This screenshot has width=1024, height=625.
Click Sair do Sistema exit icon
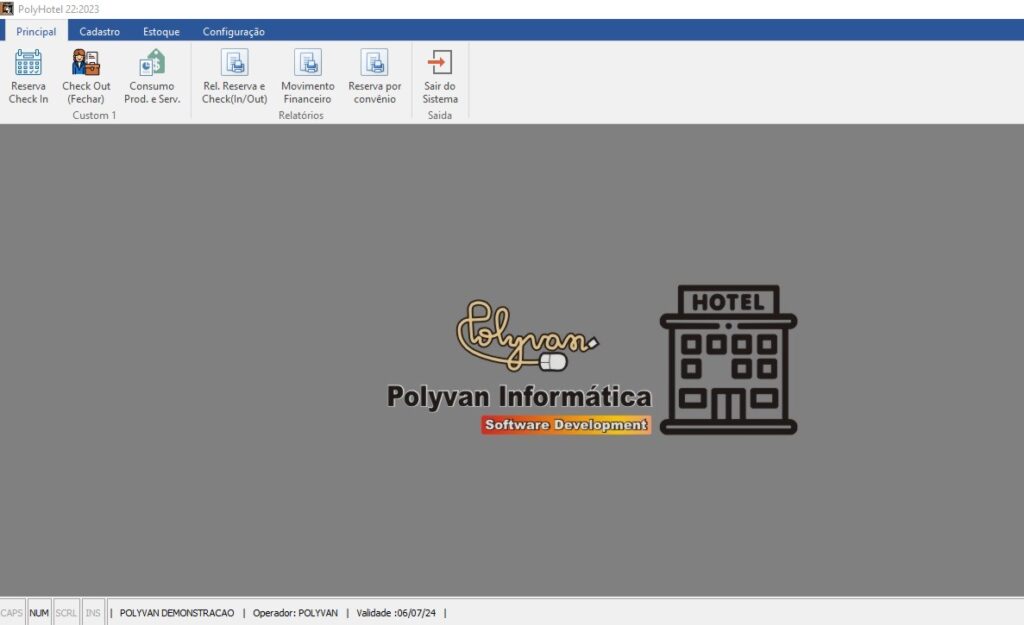[440, 63]
